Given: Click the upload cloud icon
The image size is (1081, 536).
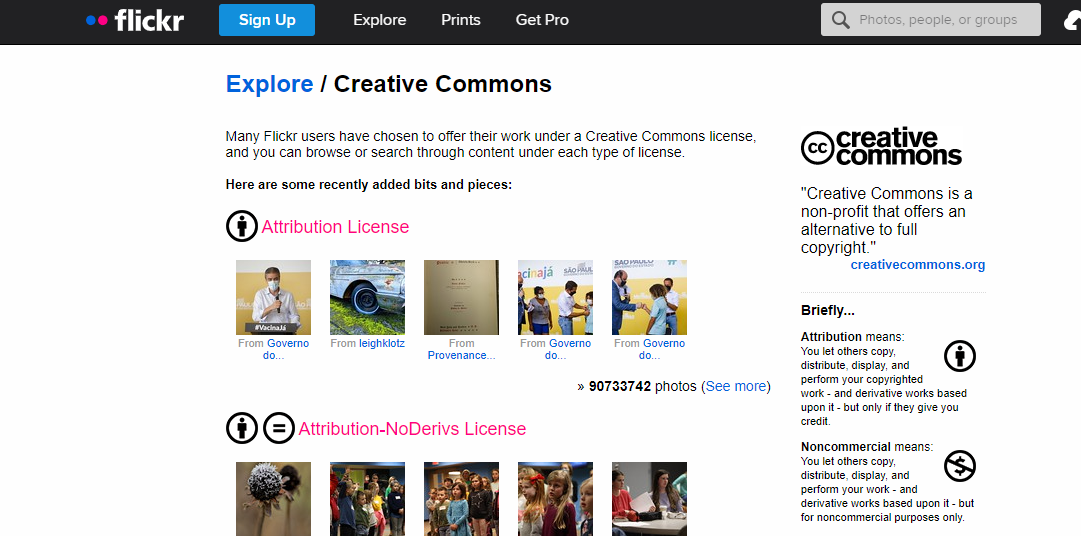Looking at the screenshot, I should (1072, 21).
